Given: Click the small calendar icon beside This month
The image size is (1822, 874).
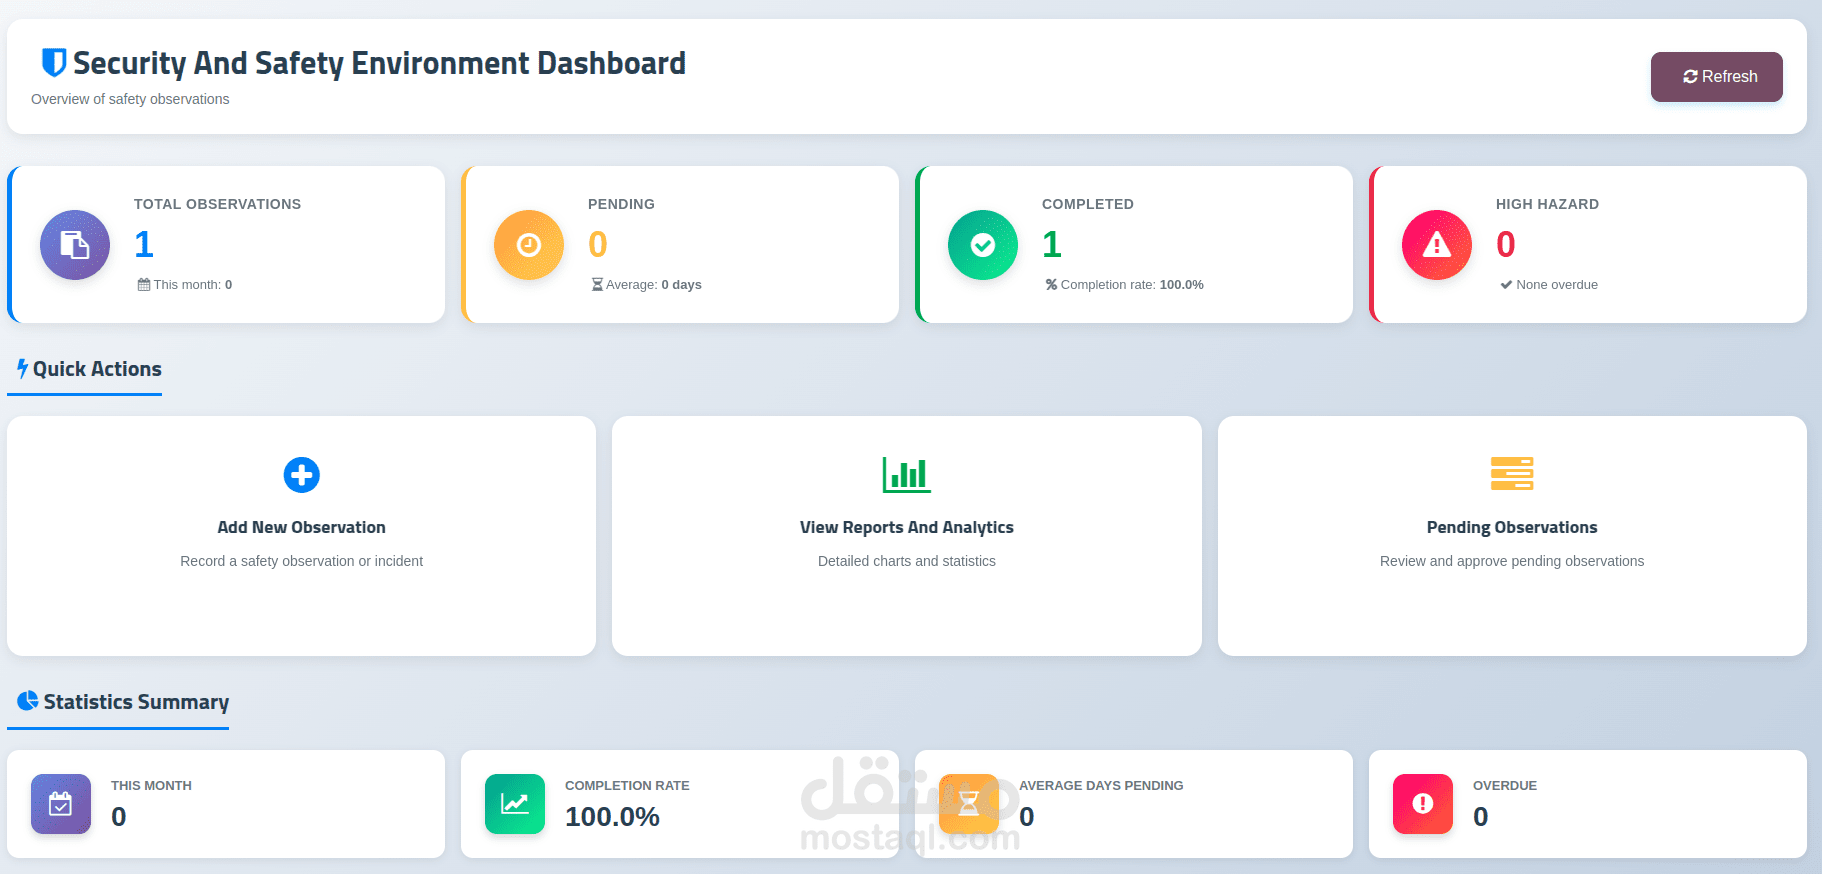Looking at the screenshot, I should coord(144,285).
